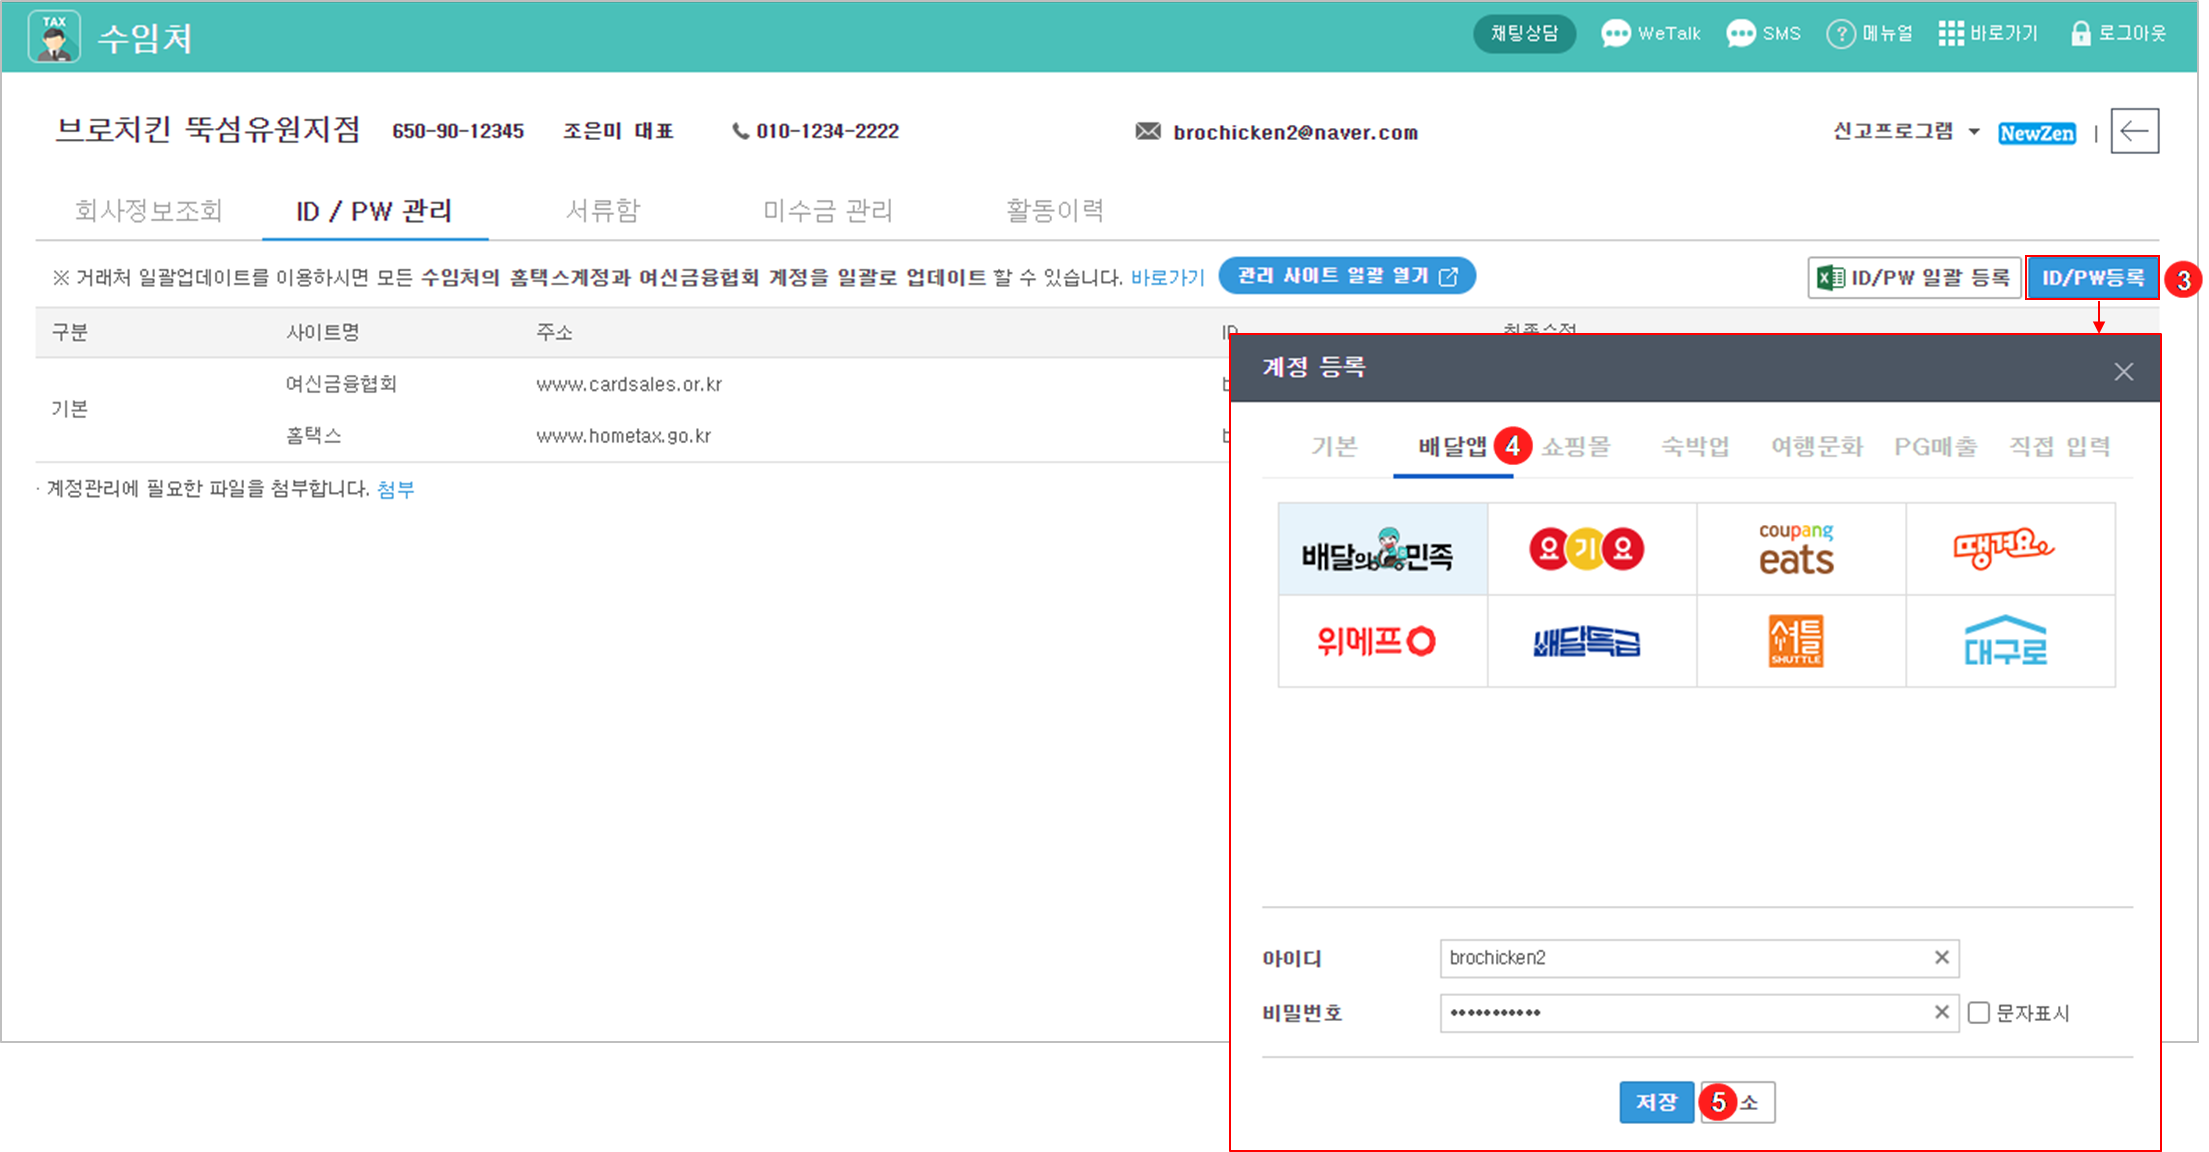Open the 첨부 attachment link
The height and width of the screenshot is (1152, 2209).
point(395,489)
